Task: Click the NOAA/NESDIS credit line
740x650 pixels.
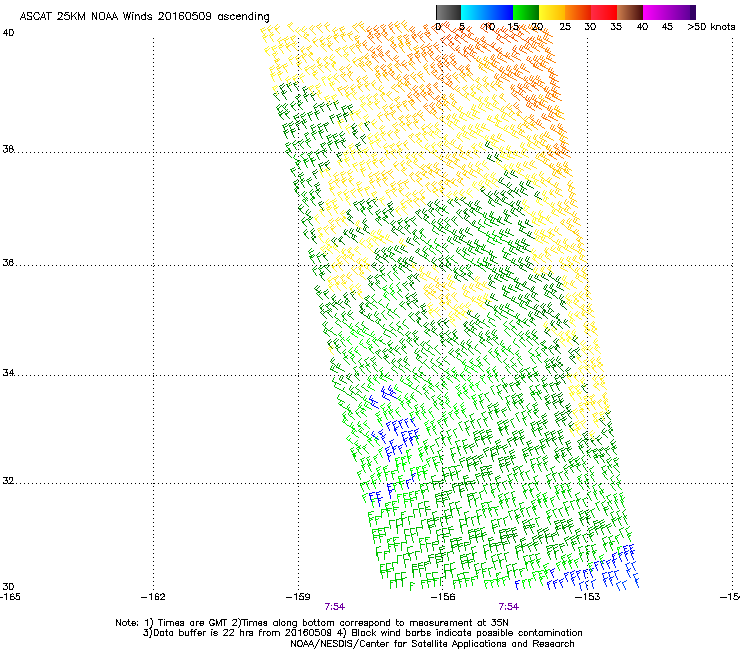Action: click(x=432, y=644)
